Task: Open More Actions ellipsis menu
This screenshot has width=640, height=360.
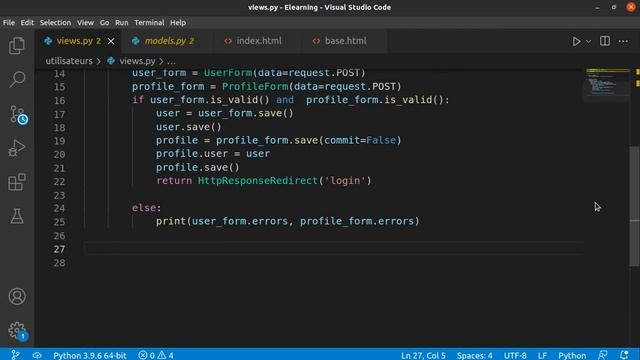Action: pyautogui.click(x=623, y=41)
